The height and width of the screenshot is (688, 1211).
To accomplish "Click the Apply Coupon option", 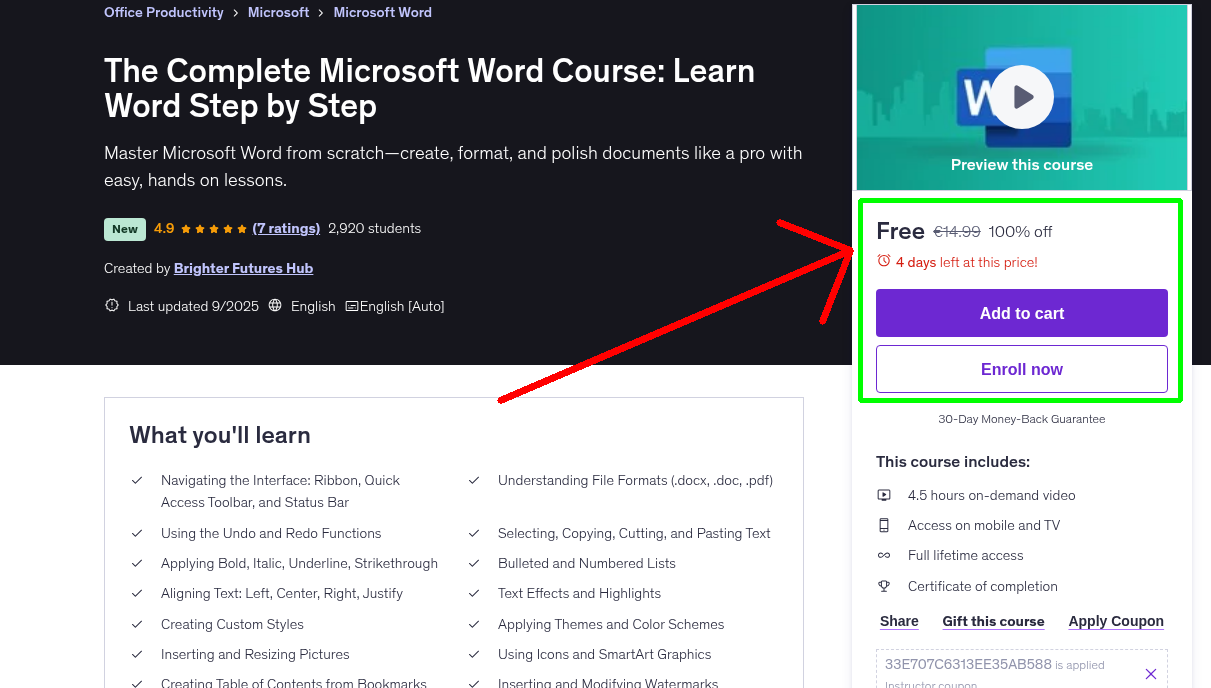I will (x=1116, y=621).
